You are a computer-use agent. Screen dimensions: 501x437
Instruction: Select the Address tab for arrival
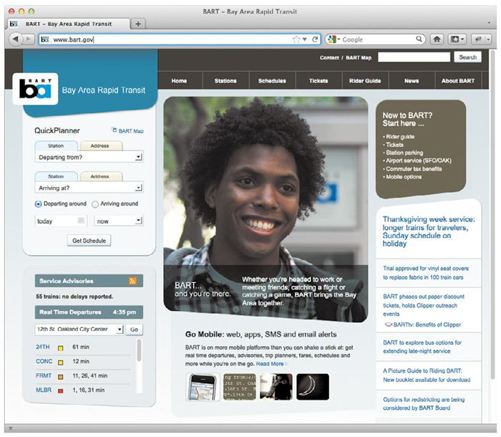tap(100, 176)
